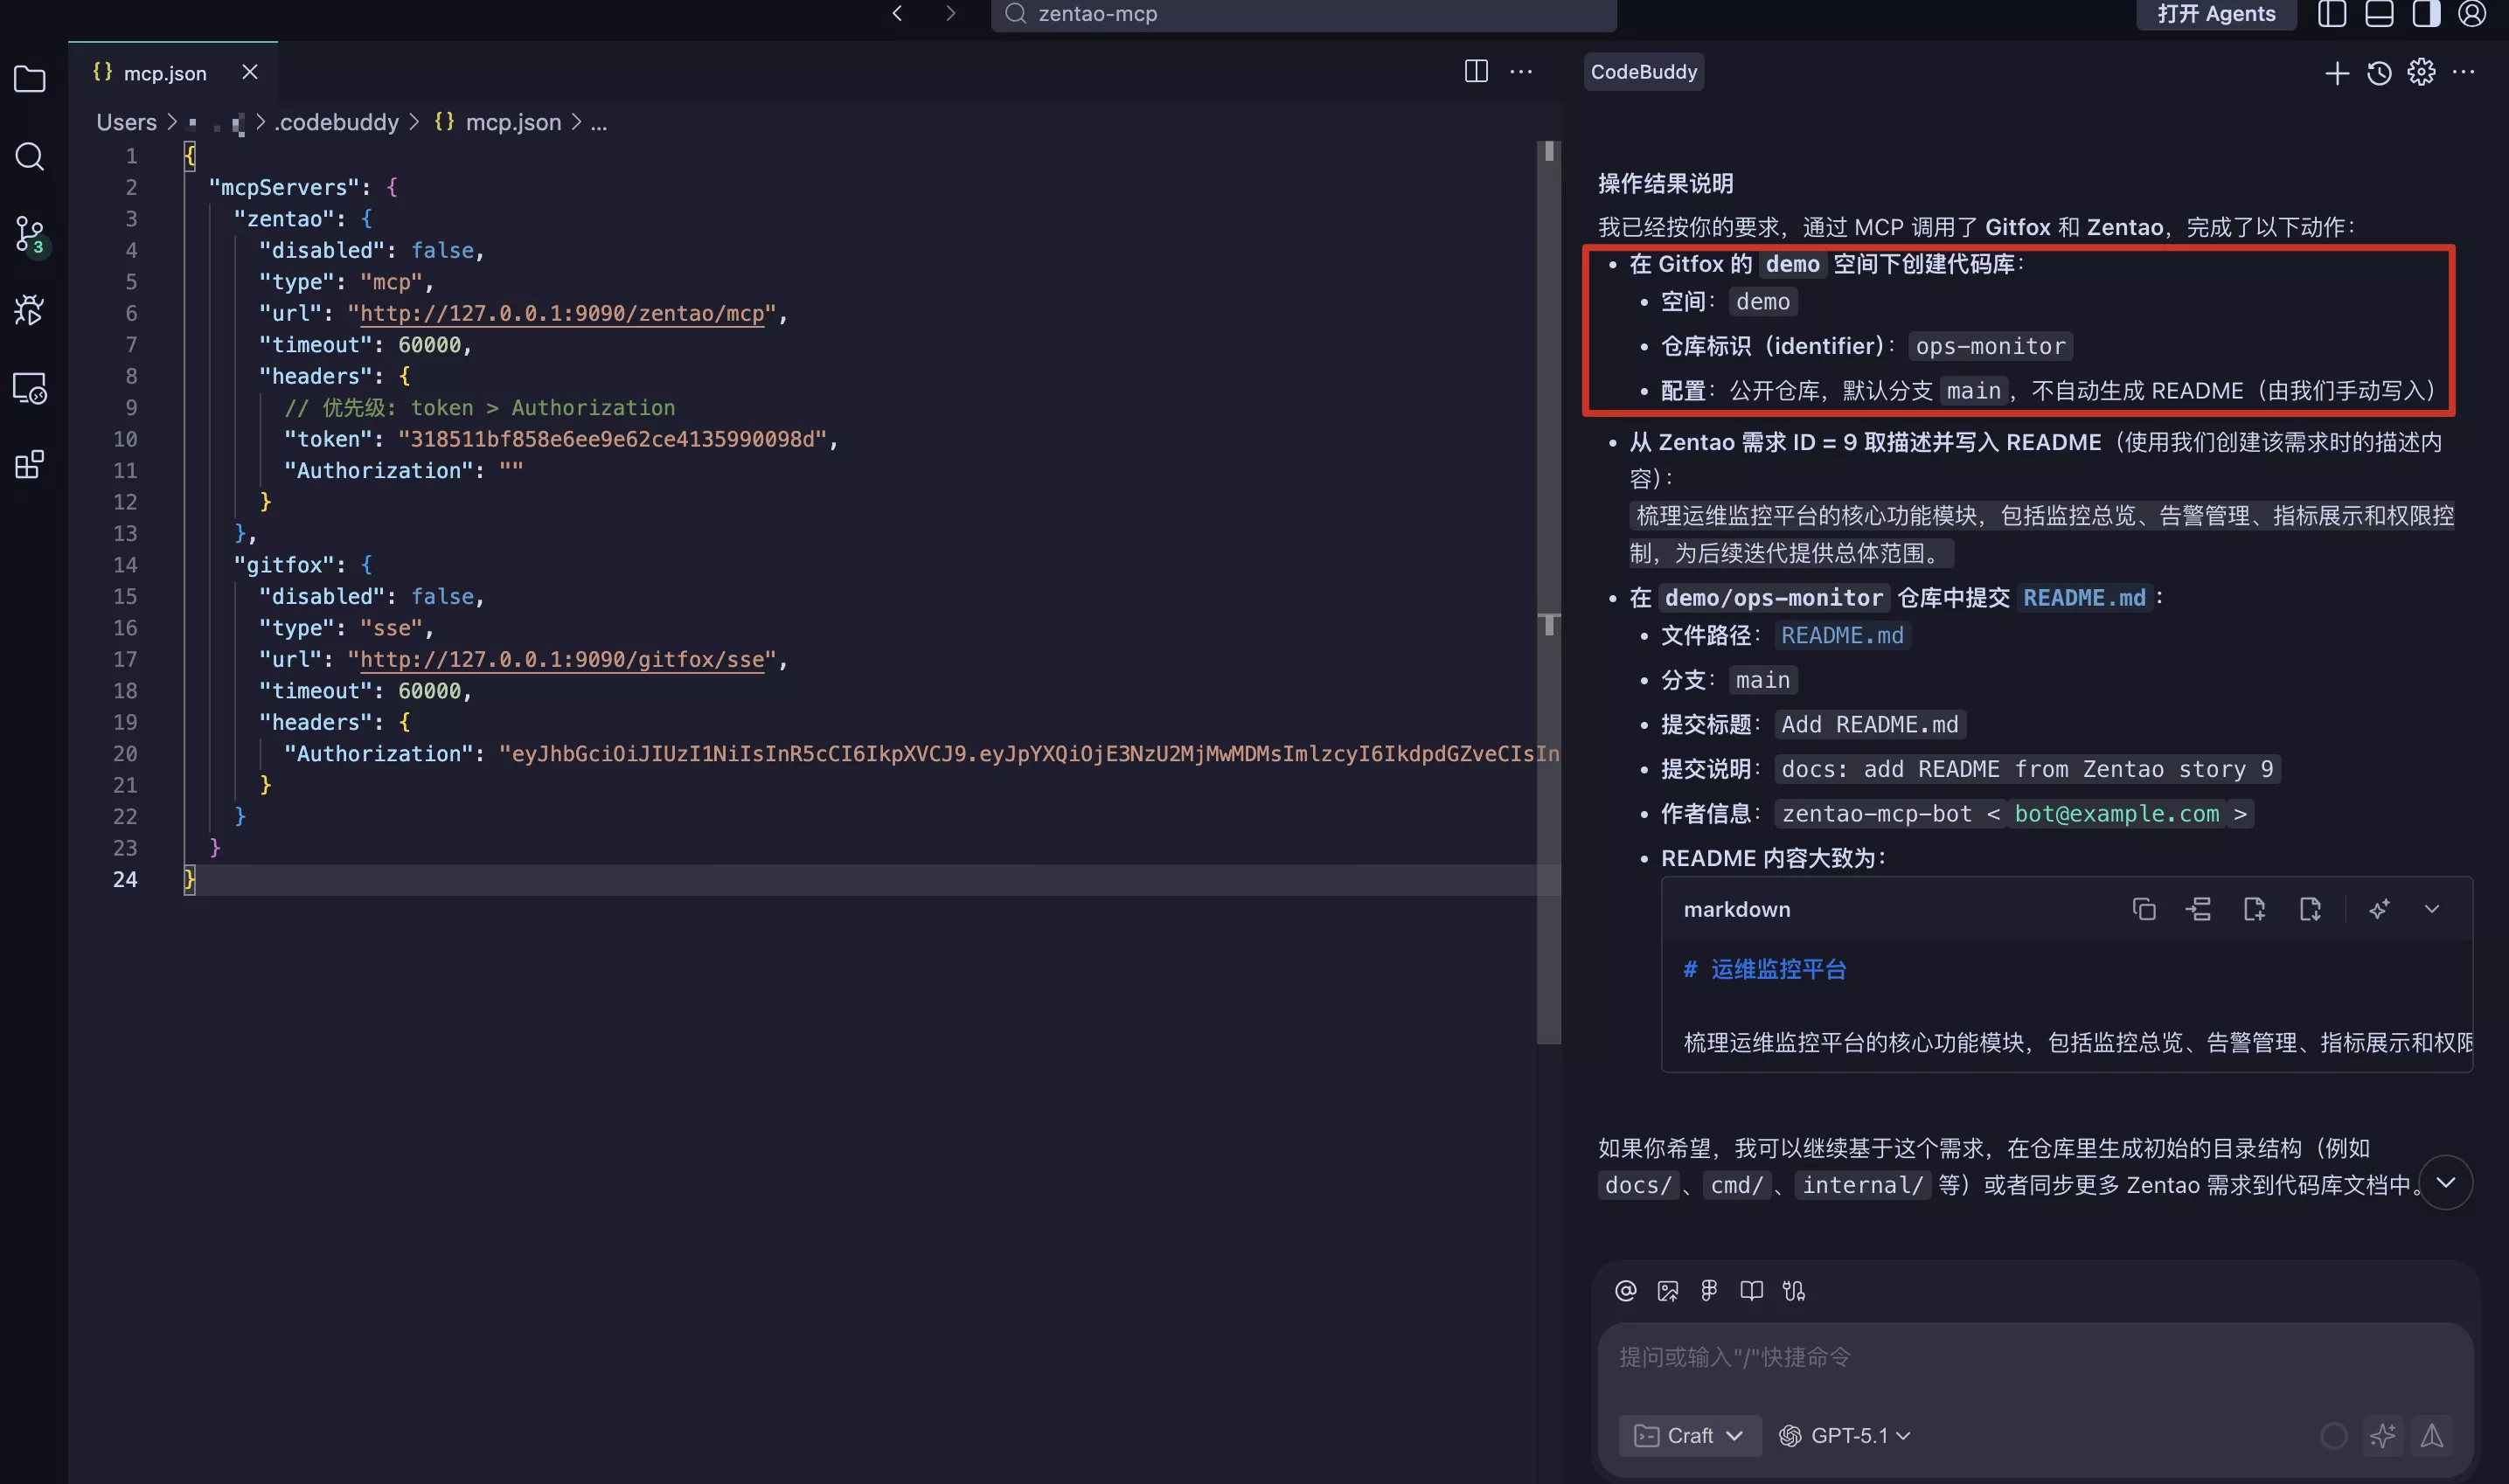Collapse the markdown code block
Viewport: 2509px width, 1484px height.
click(2432, 909)
